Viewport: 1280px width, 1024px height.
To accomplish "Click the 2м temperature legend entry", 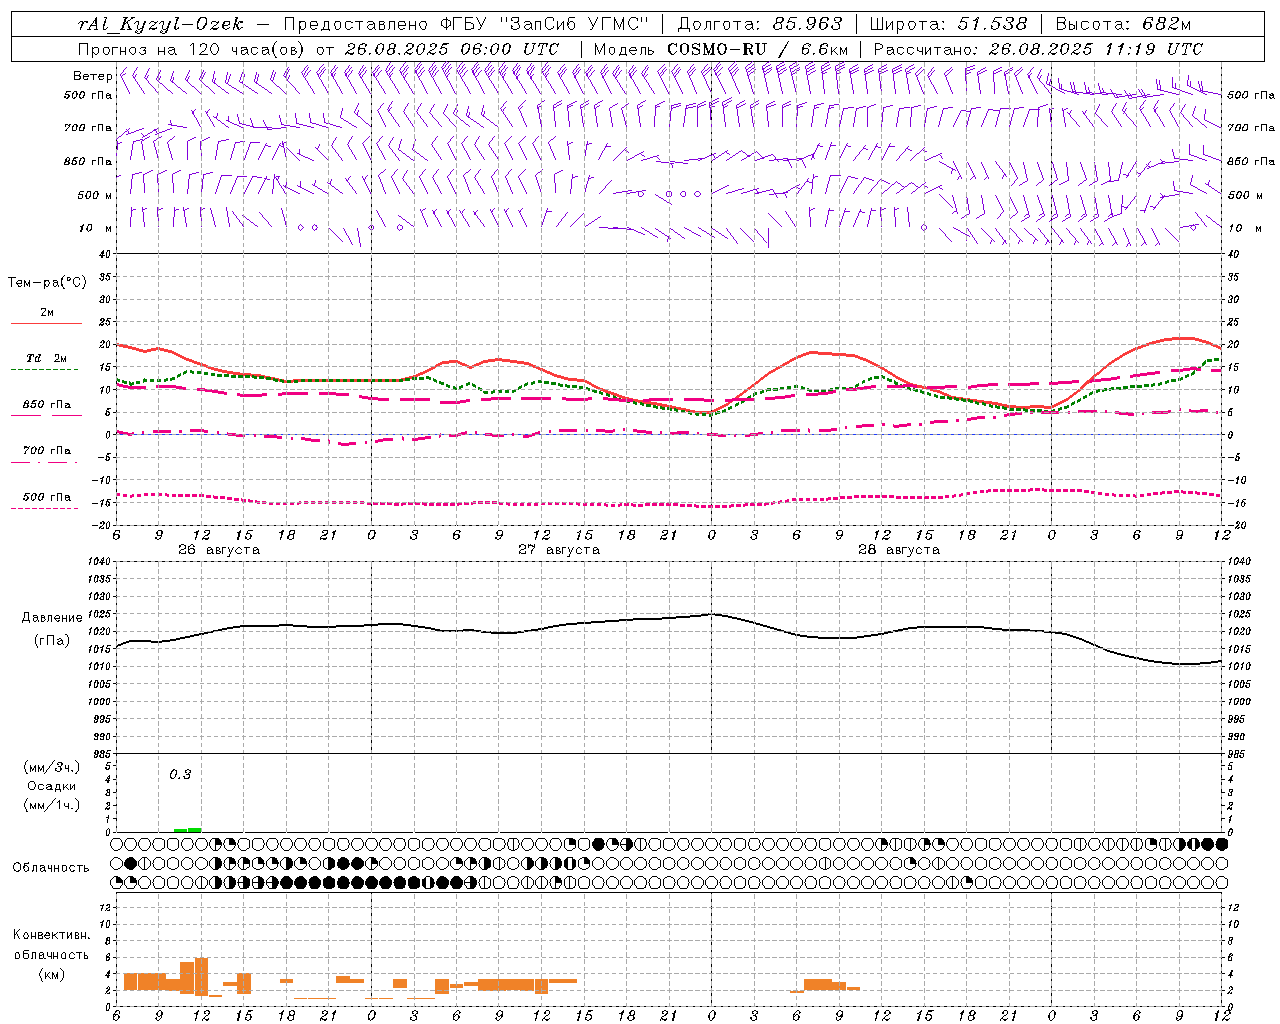I will pyautogui.click(x=47, y=312).
